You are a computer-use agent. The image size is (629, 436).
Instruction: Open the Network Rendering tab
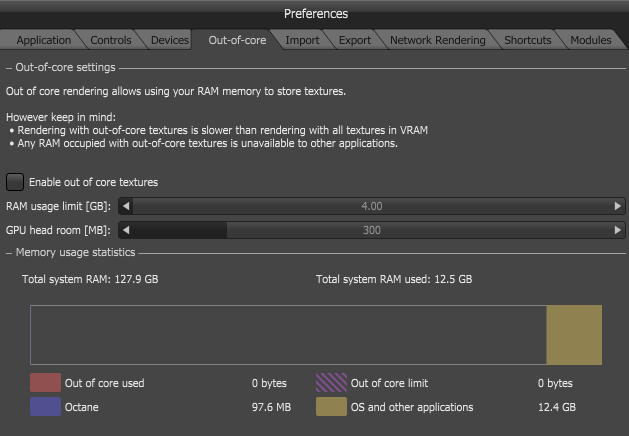437,40
